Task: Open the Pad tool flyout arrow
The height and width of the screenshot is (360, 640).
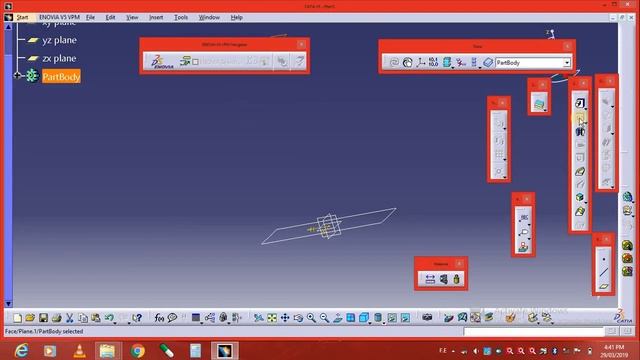Action: (x=586, y=109)
